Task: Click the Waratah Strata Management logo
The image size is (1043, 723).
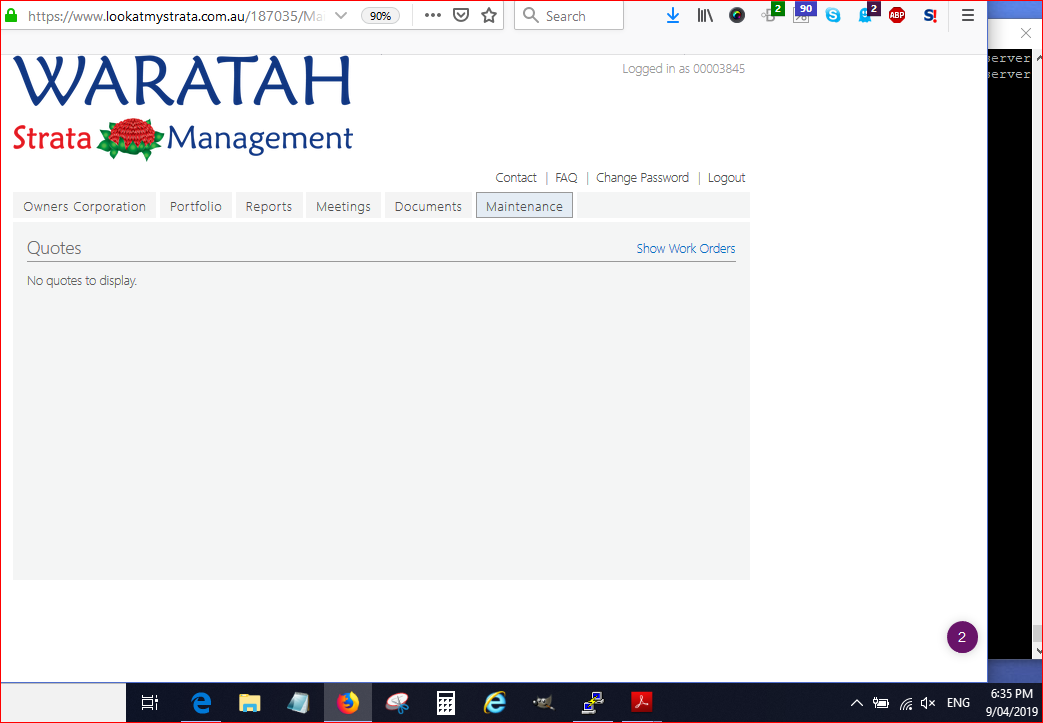Action: (x=183, y=108)
